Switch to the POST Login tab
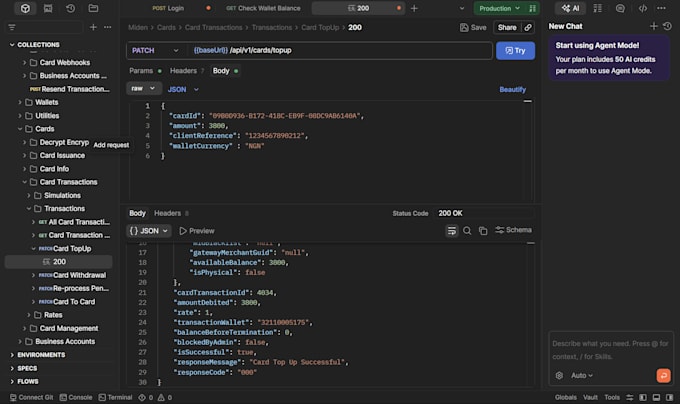Image resolution: width=680 pixels, height=404 pixels. pyautogui.click(x=168, y=8)
